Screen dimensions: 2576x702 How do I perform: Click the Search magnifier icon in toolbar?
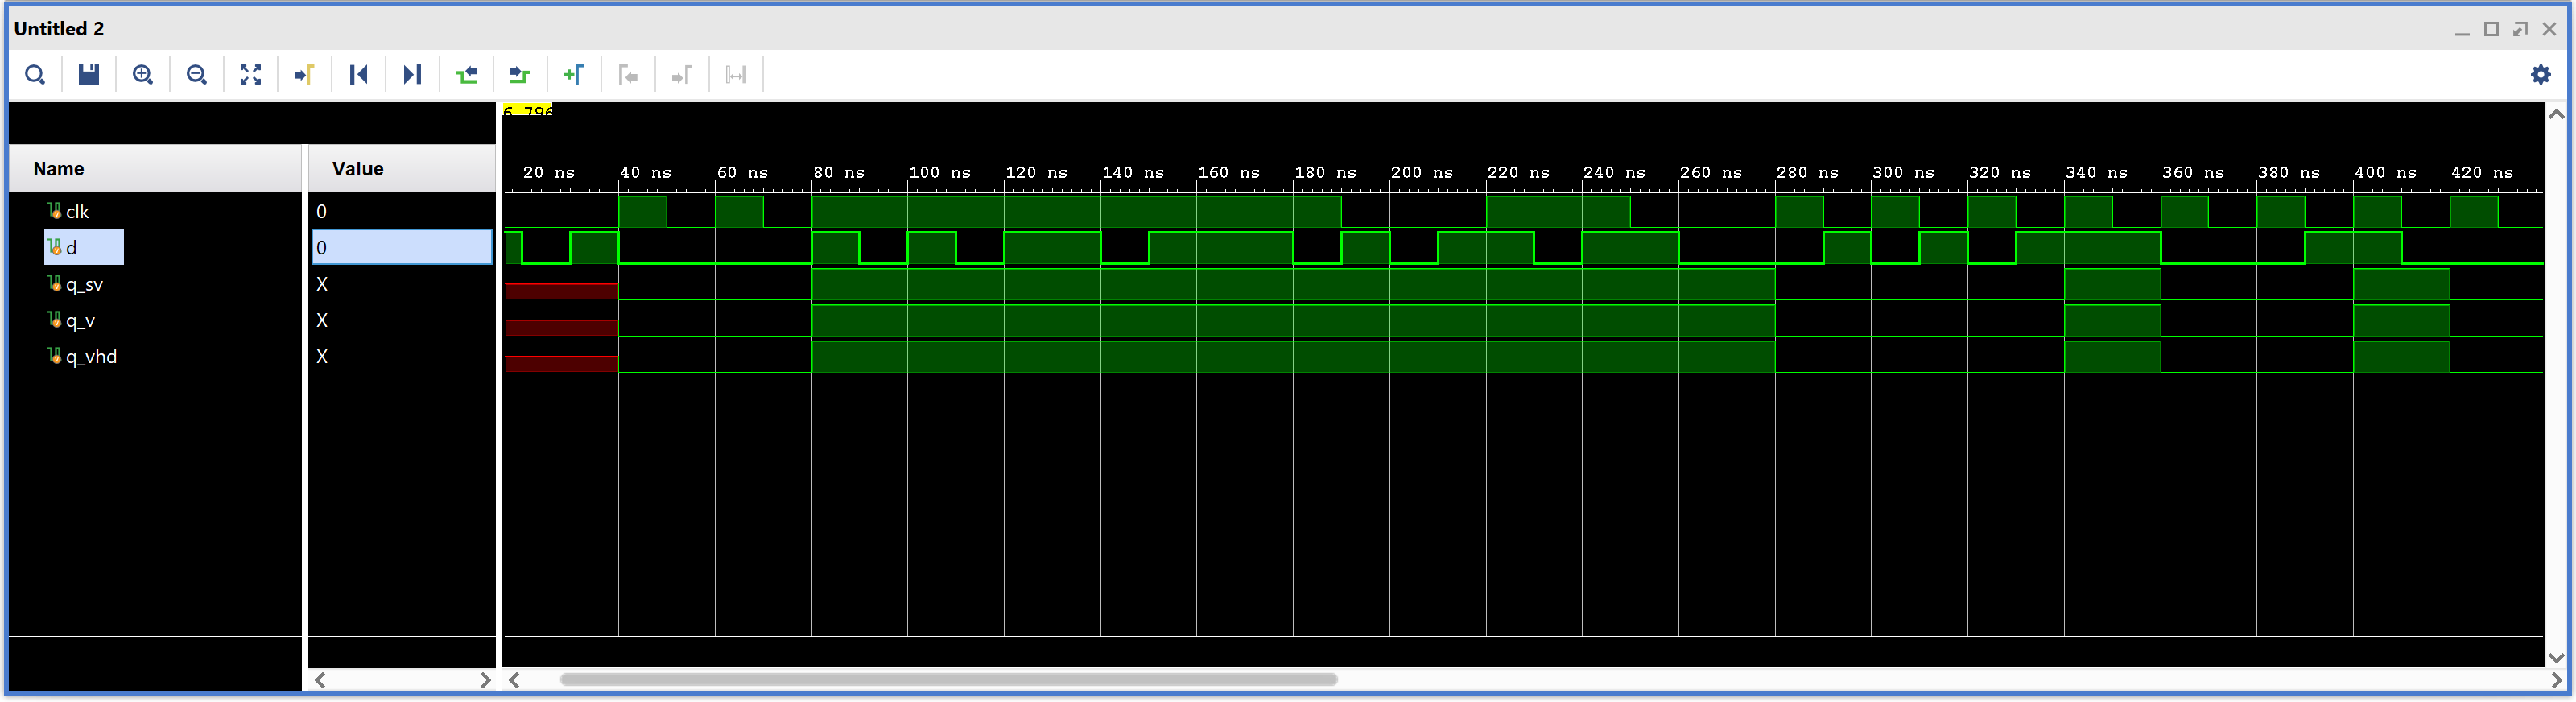[35, 75]
